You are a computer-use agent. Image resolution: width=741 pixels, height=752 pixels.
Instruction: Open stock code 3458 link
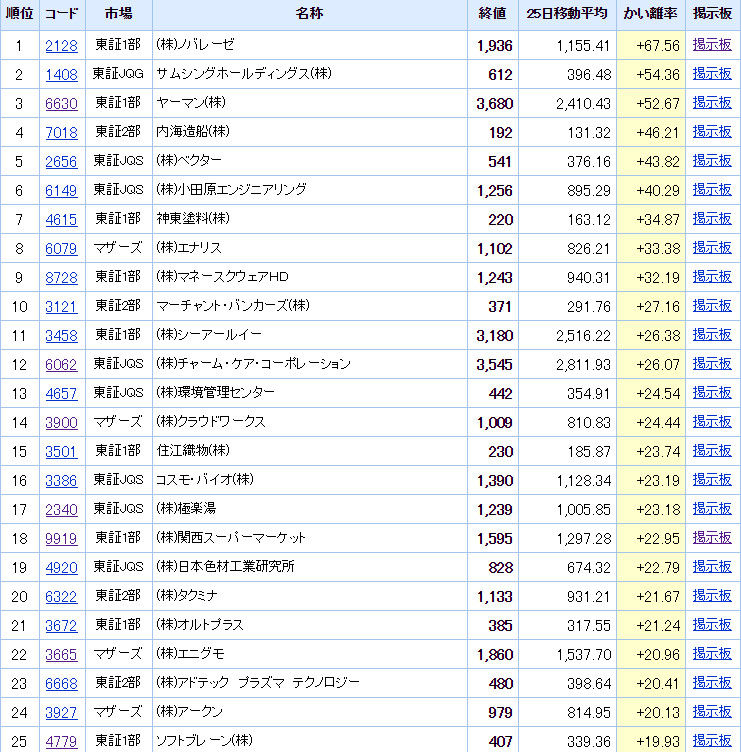click(x=61, y=336)
